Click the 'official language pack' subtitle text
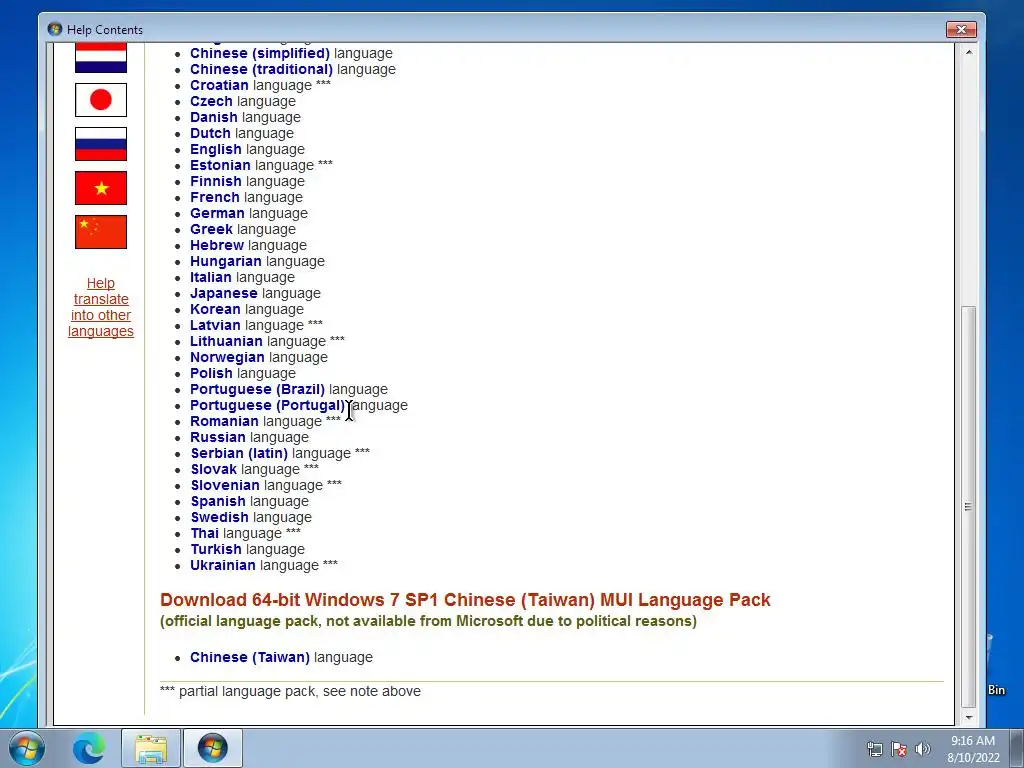Viewport: 1024px width, 768px height. click(x=428, y=620)
